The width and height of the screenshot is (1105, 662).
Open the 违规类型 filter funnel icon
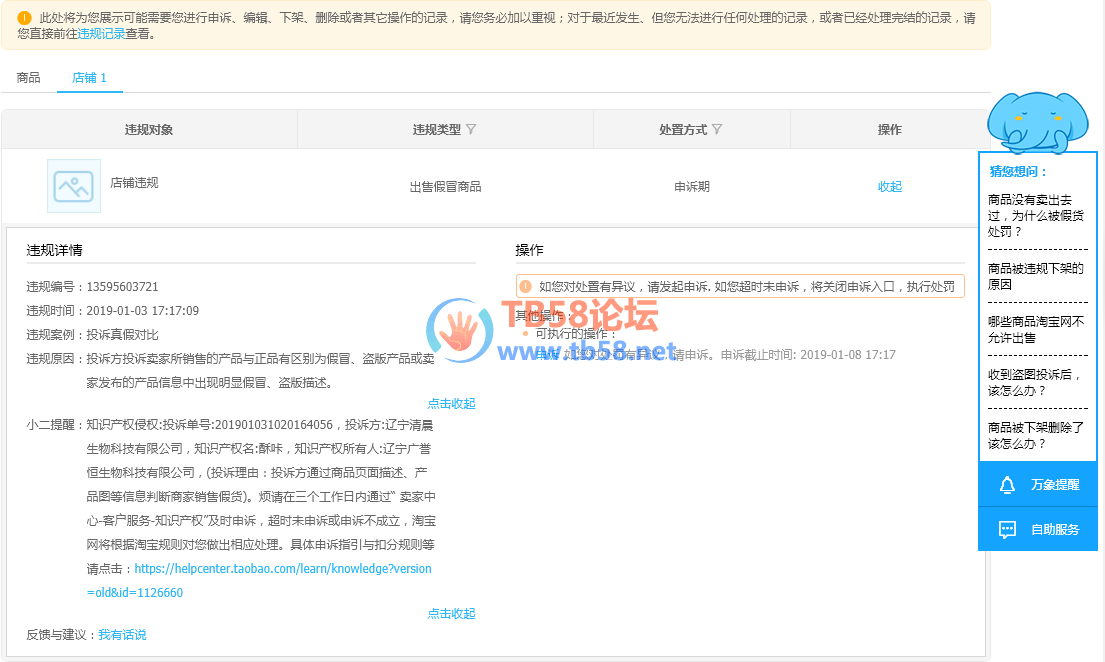tap(471, 129)
